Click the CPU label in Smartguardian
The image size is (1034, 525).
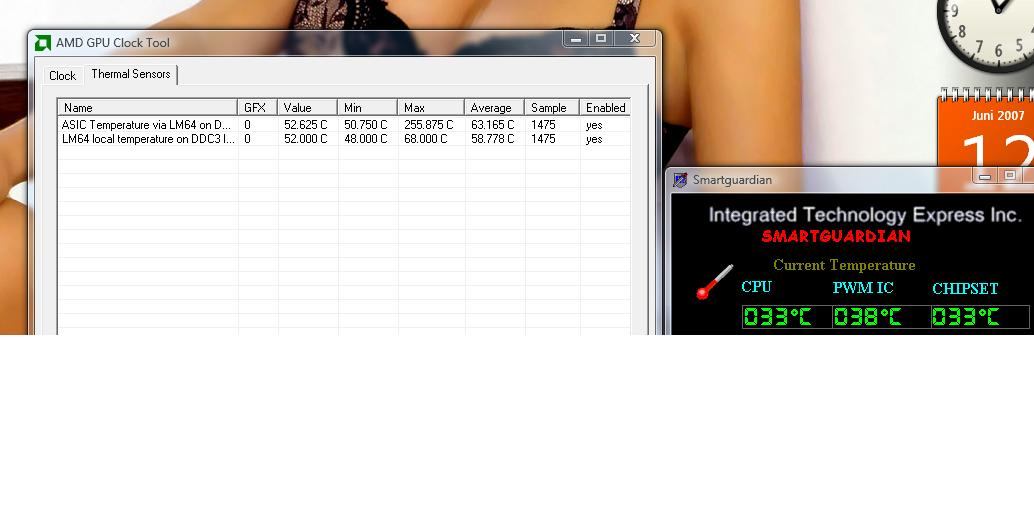pyautogui.click(x=756, y=287)
